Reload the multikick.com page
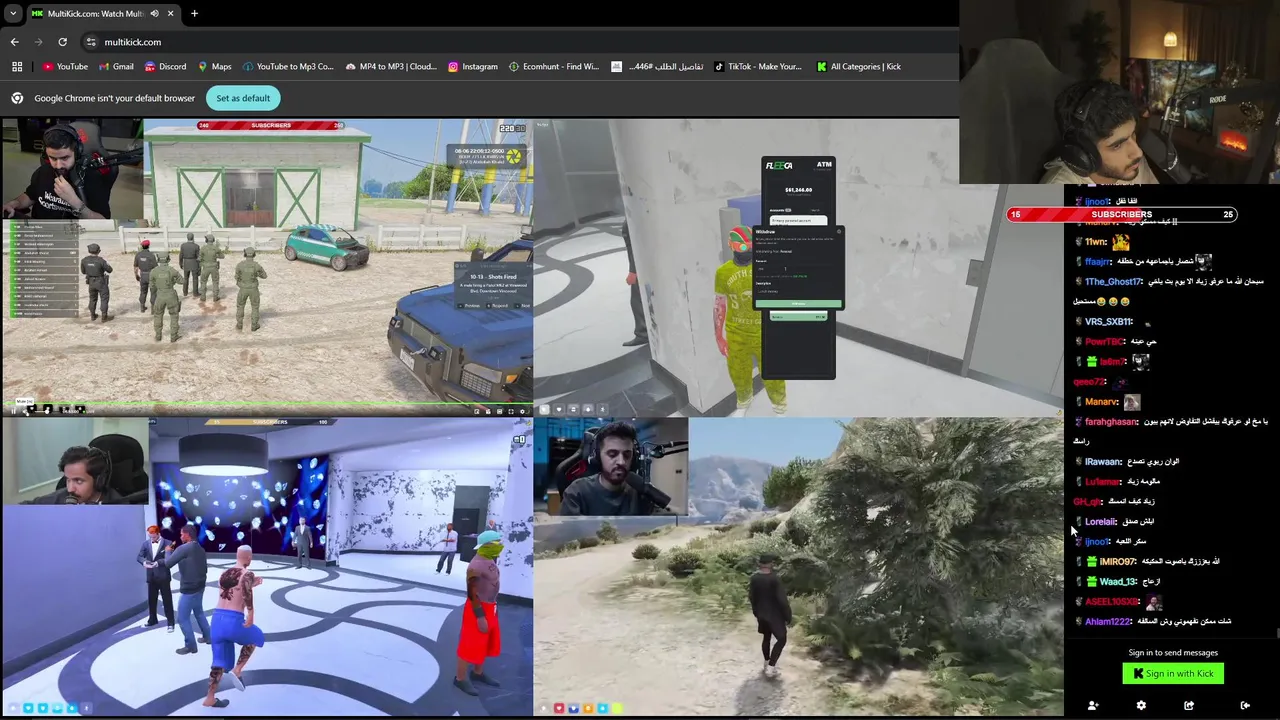Image resolution: width=1280 pixels, height=720 pixels. point(62,42)
